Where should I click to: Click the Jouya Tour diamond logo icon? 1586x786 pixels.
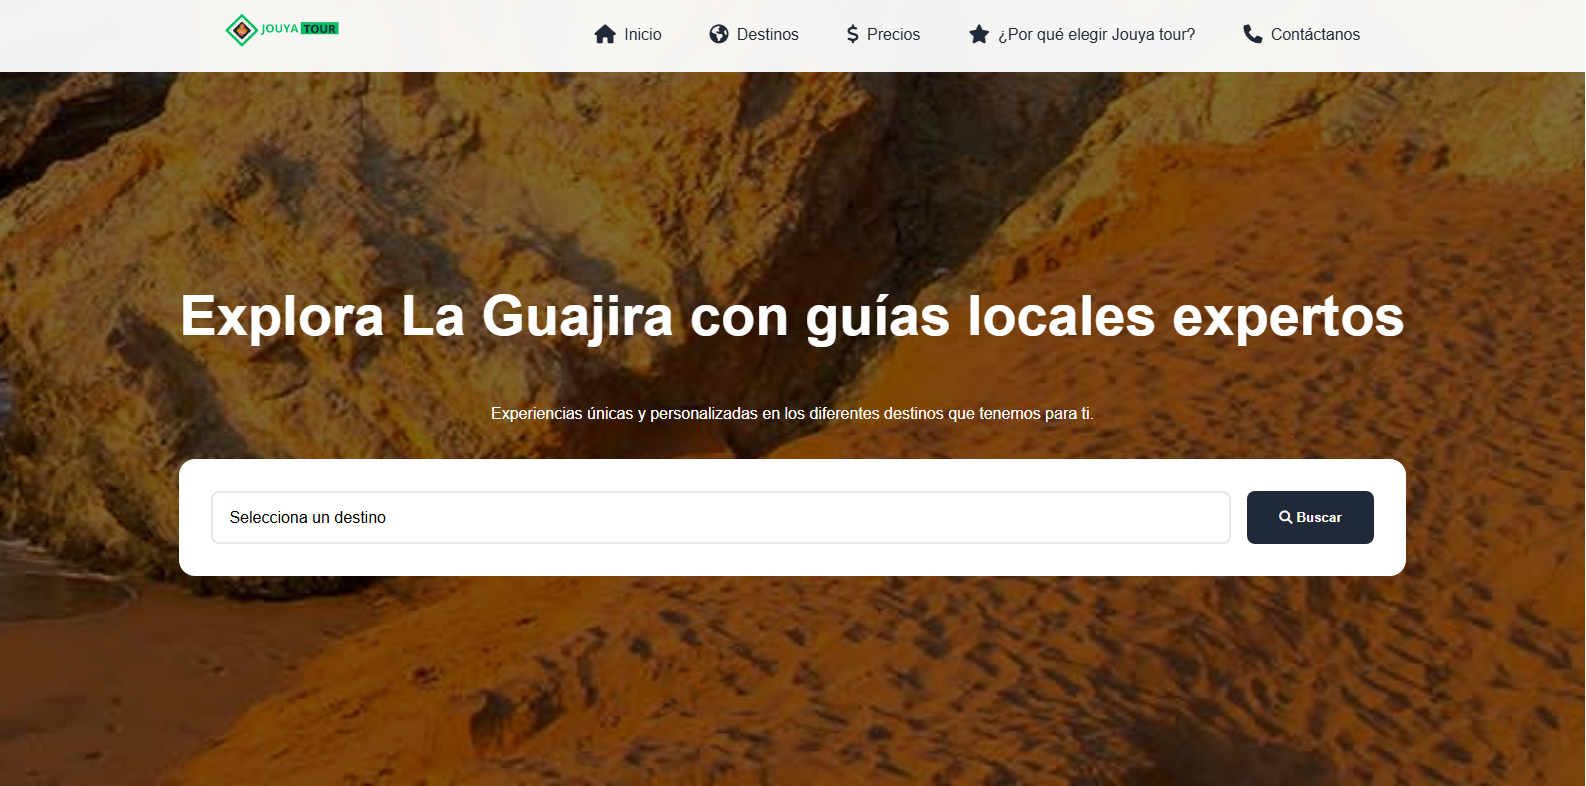tap(241, 30)
